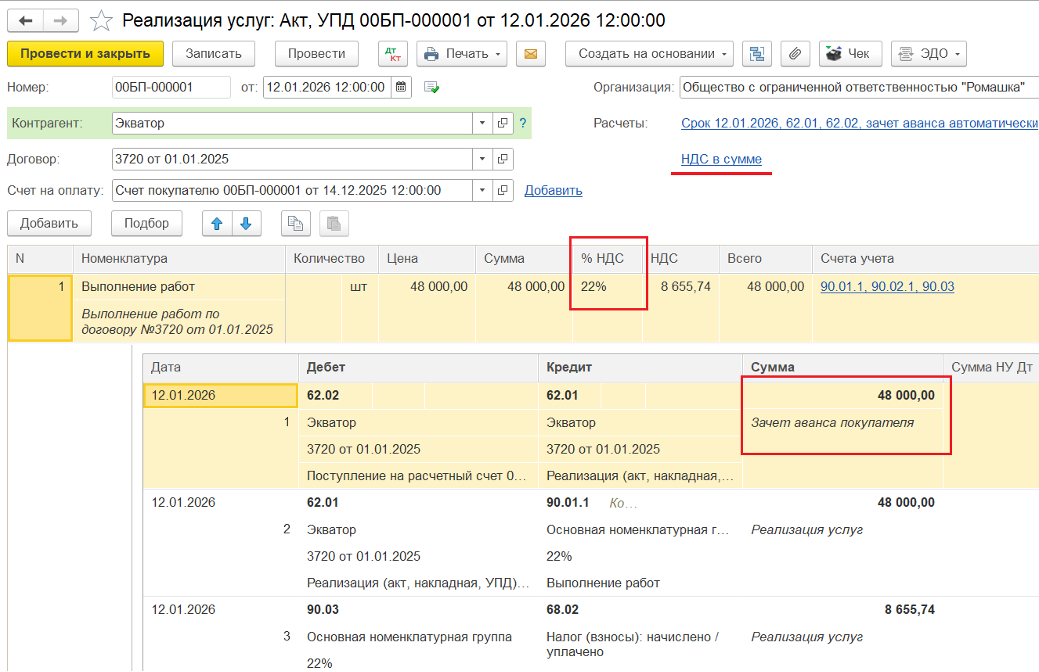The height and width of the screenshot is (672, 1039).
Task: Open attached files via paperclip icon
Action: tap(795, 54)
